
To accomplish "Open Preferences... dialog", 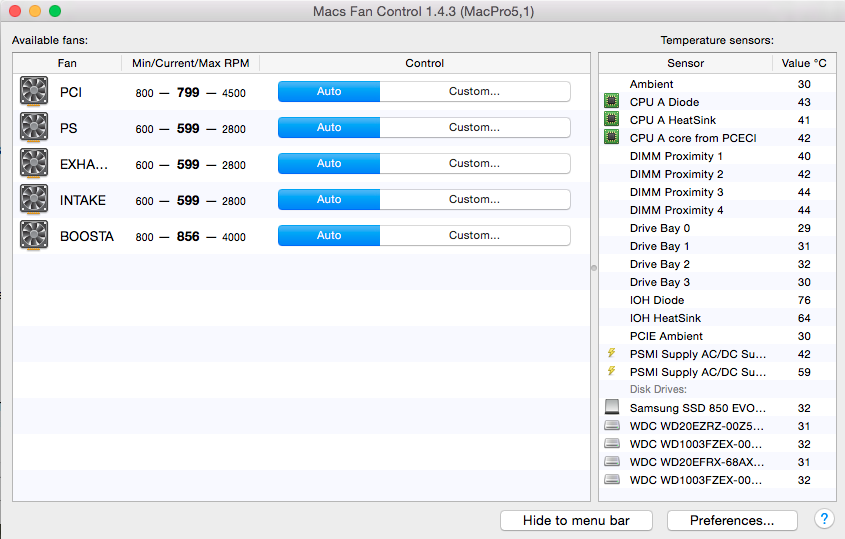I will tap(732, 521).
